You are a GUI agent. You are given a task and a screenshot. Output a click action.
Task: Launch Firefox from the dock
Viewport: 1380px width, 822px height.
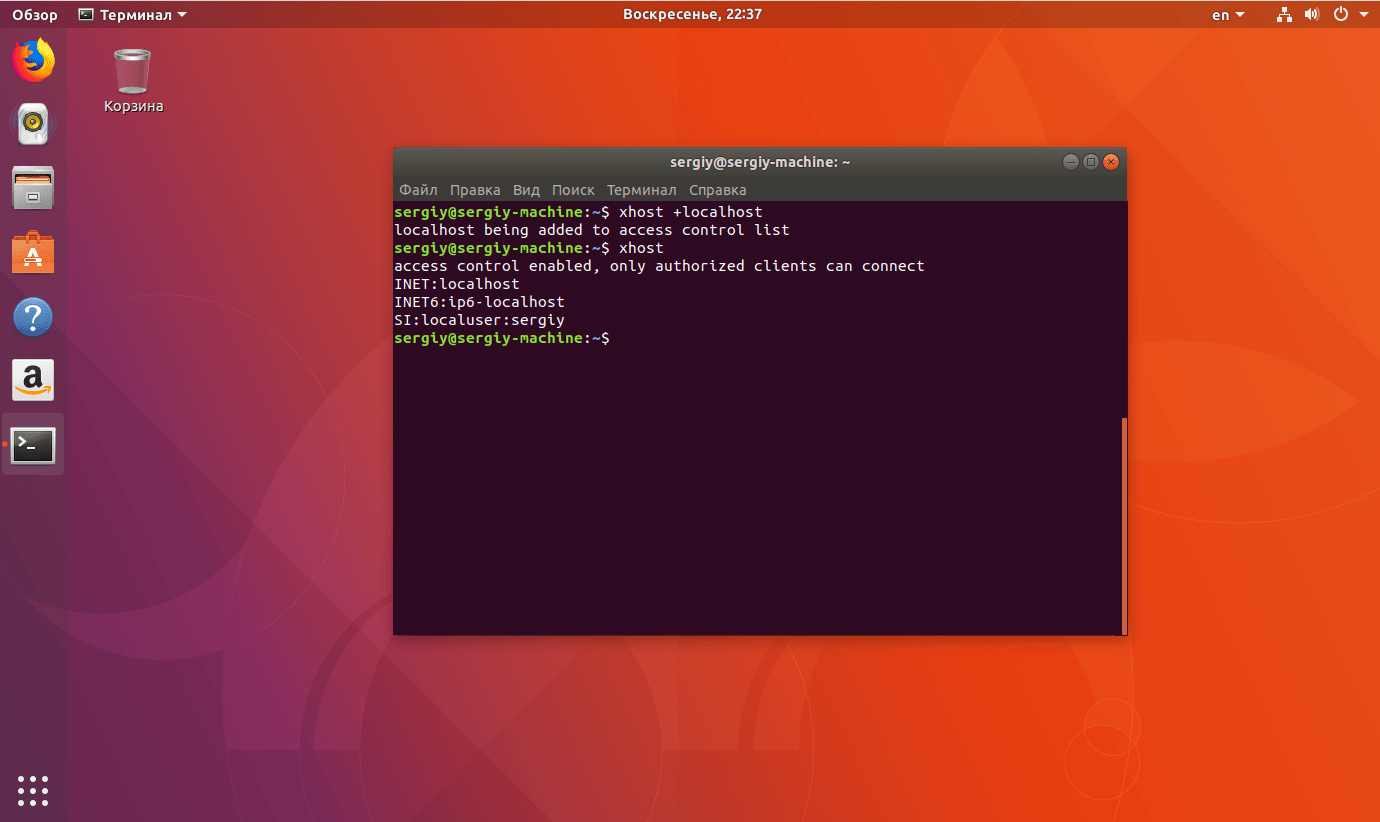coord(33,60)
